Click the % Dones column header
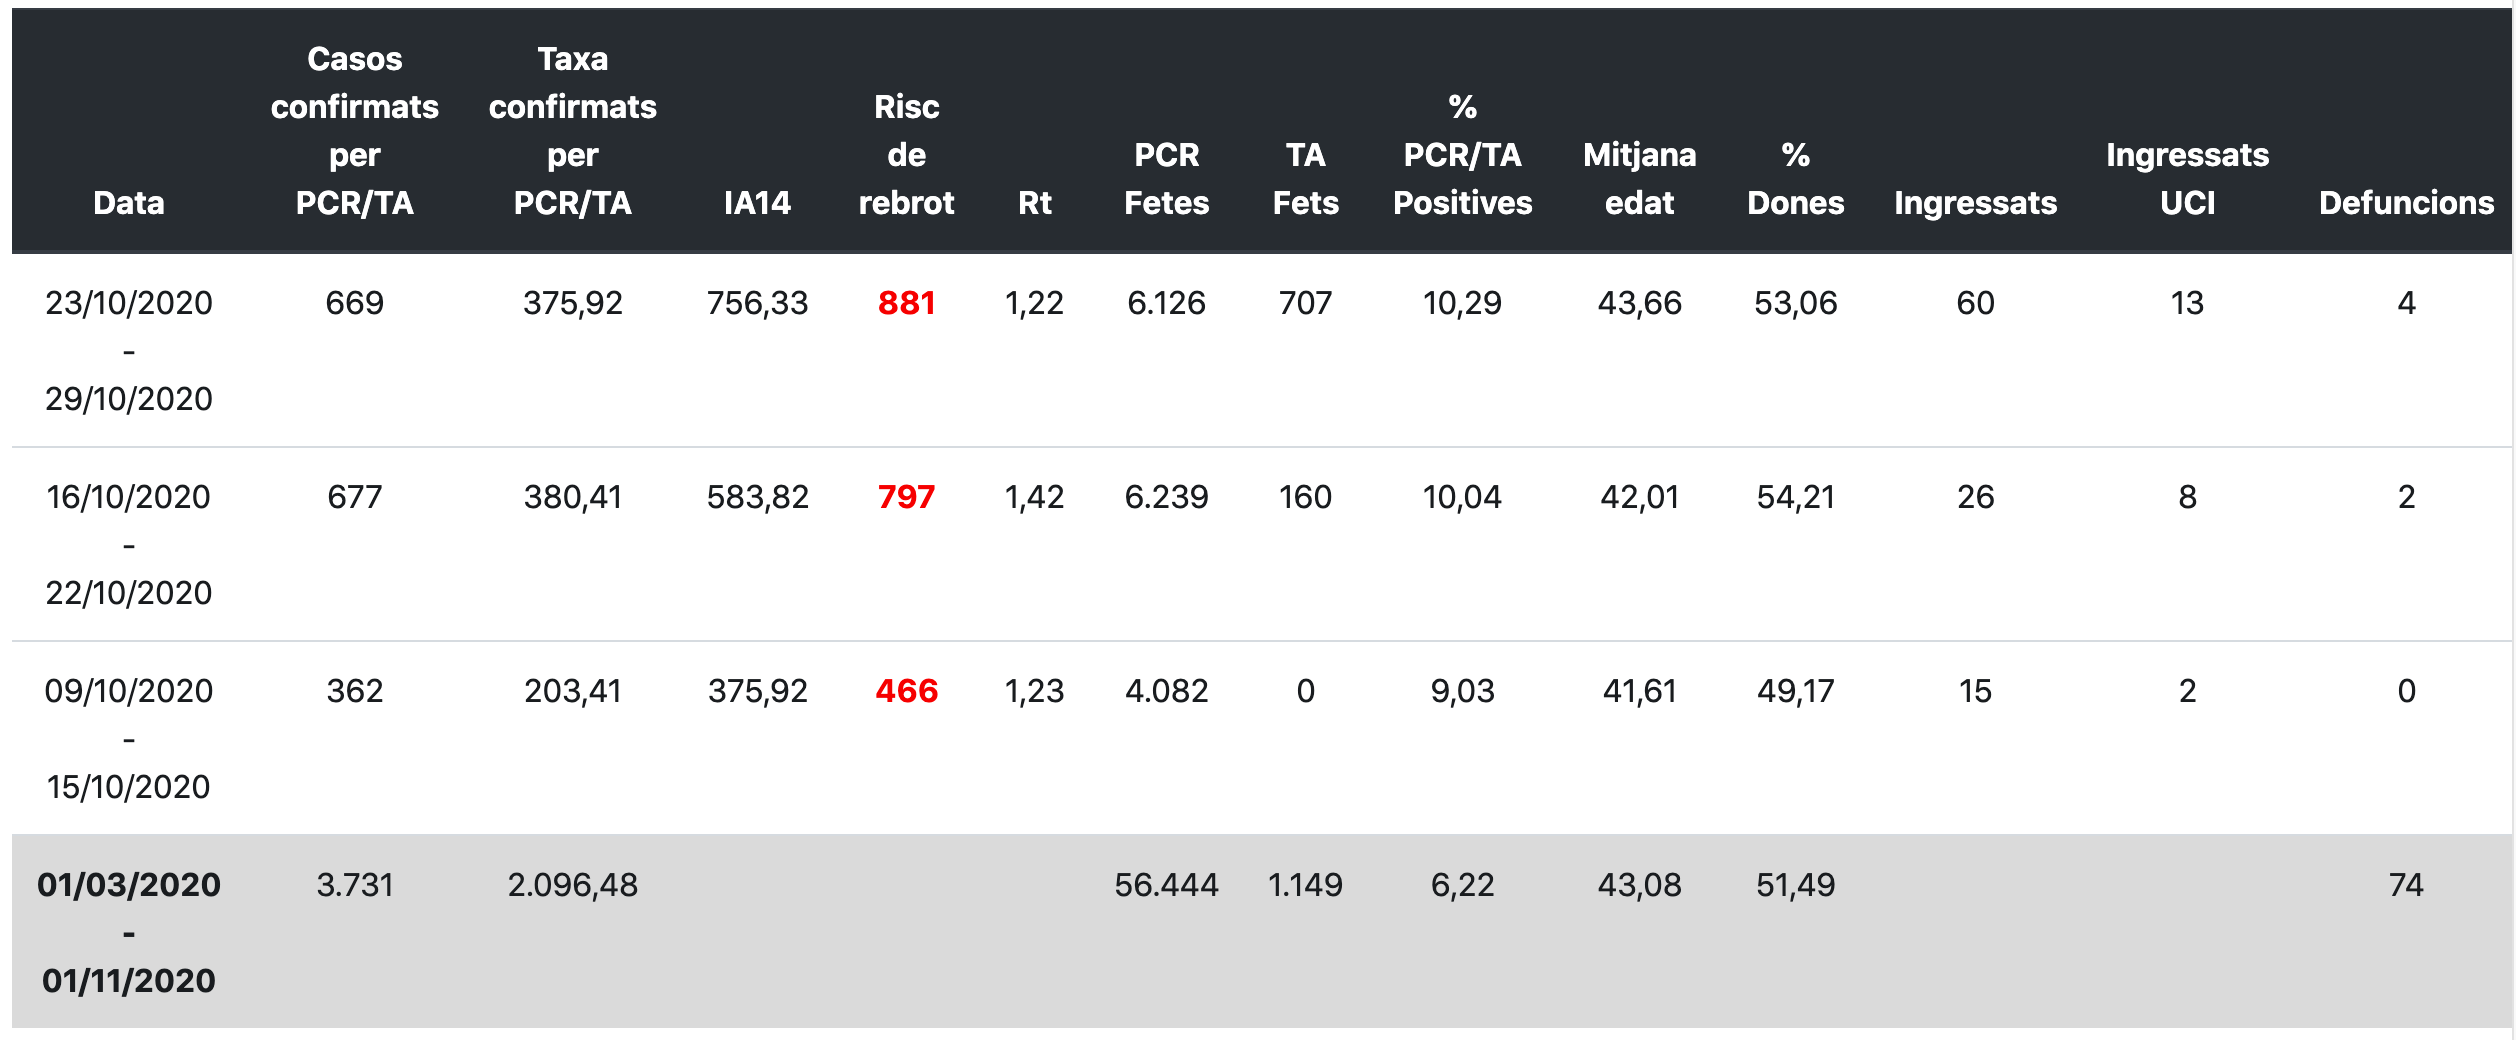The image size is (2516, 1040). [x=1795, y=179]
